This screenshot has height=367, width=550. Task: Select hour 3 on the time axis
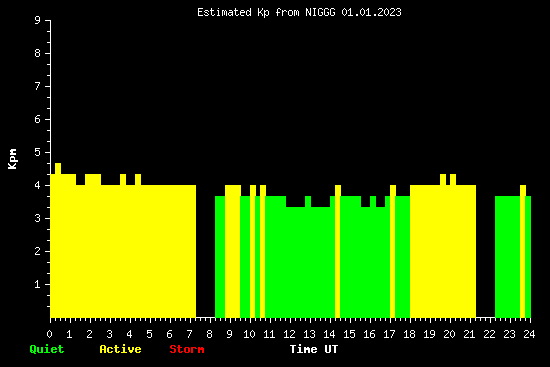tap(109, 334)
